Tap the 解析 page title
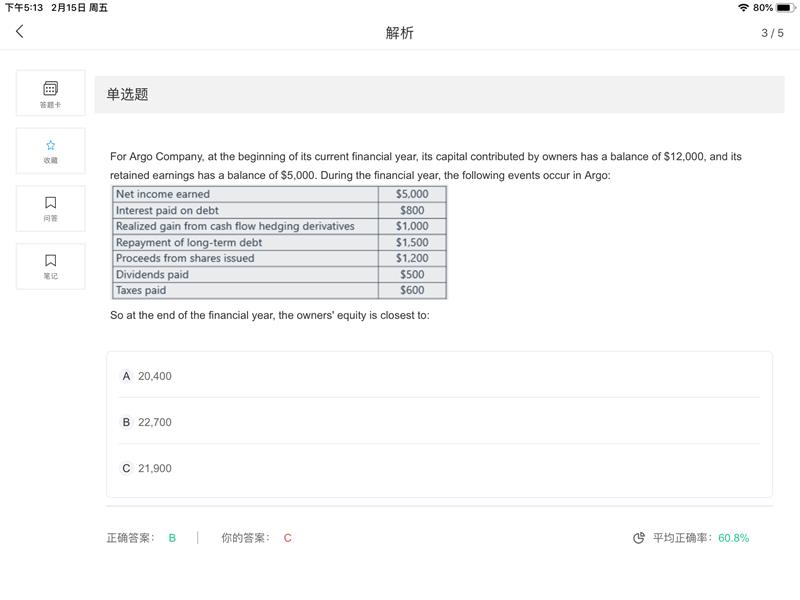The image size is (800, 600). click(x=399, y=33)
